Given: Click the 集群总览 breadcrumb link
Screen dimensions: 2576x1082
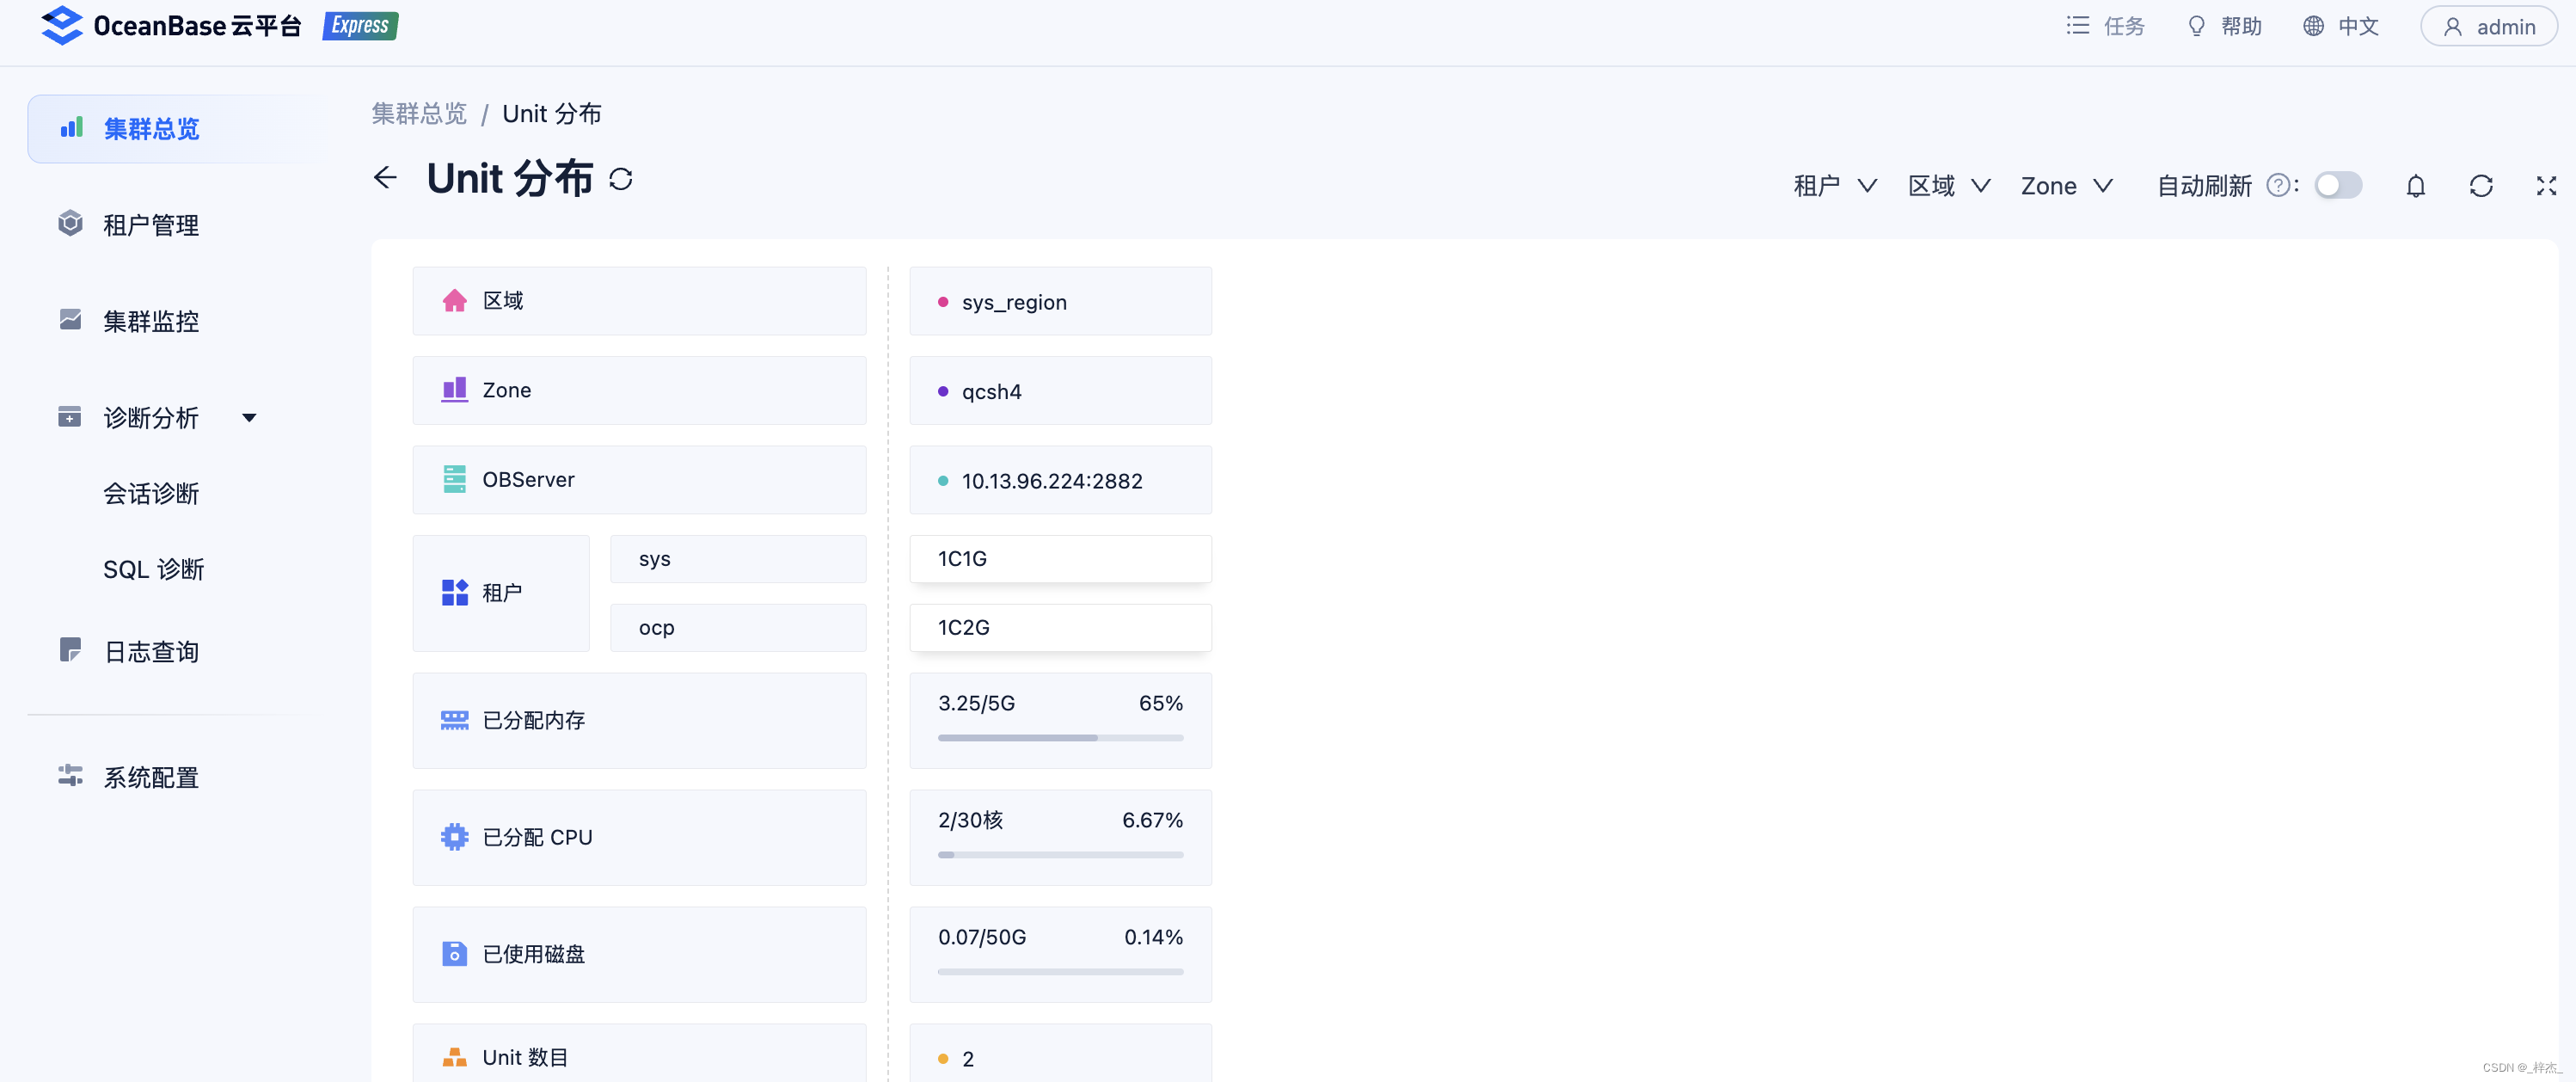Looking at the screenshot, I should [419, 114].
